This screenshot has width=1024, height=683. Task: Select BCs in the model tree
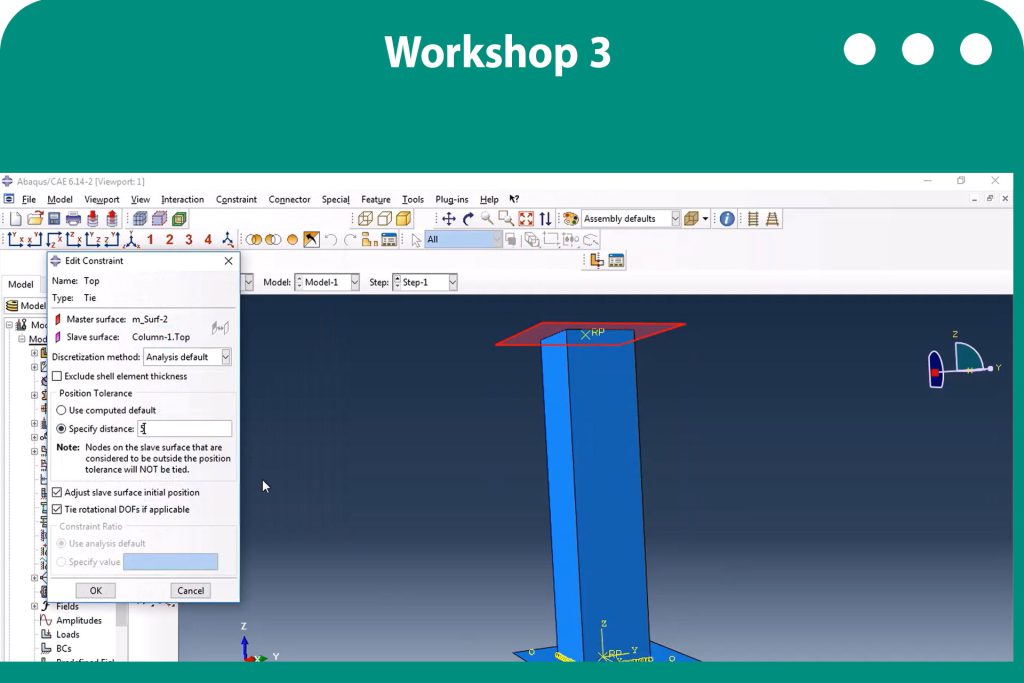(63, 648)
